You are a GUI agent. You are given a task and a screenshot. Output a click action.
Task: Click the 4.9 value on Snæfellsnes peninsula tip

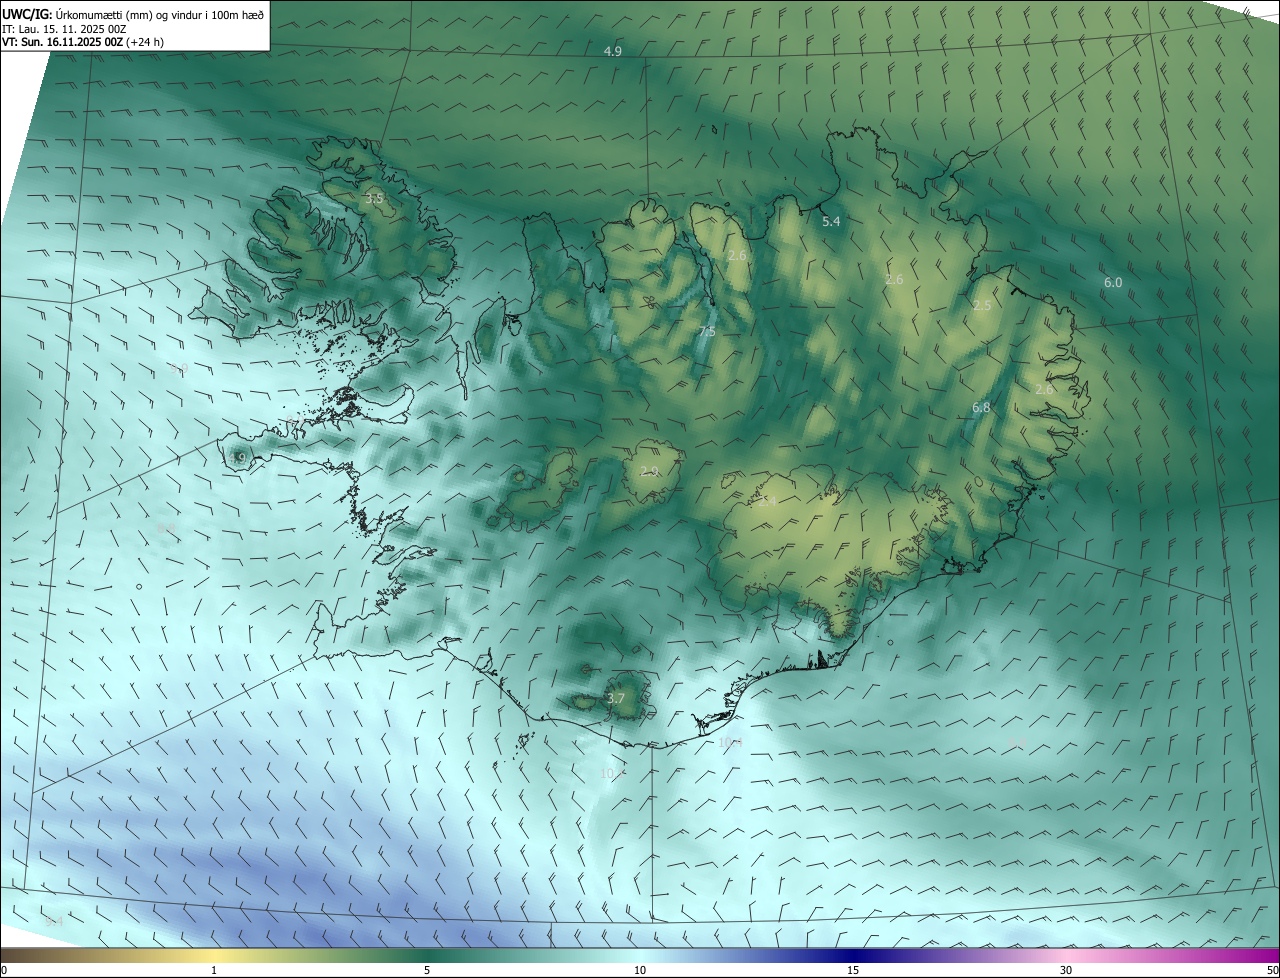pos(238,458)
